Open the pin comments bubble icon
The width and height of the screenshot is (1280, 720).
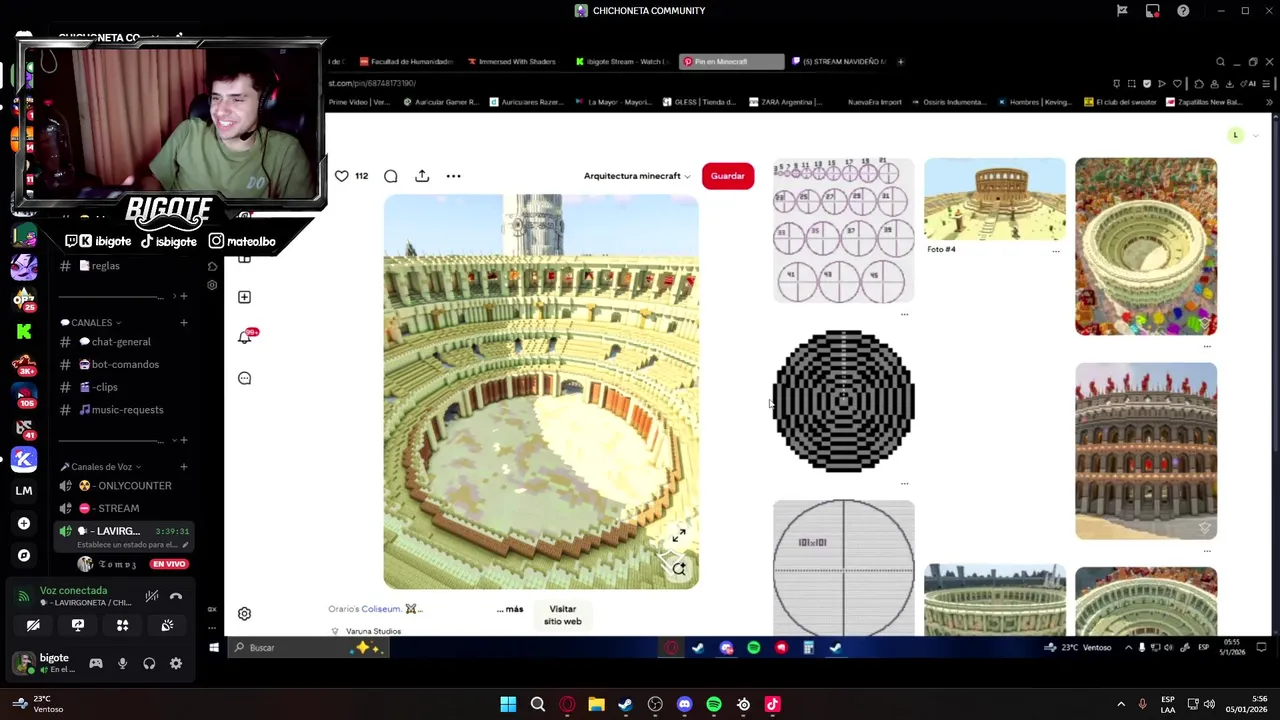point(391,176)
